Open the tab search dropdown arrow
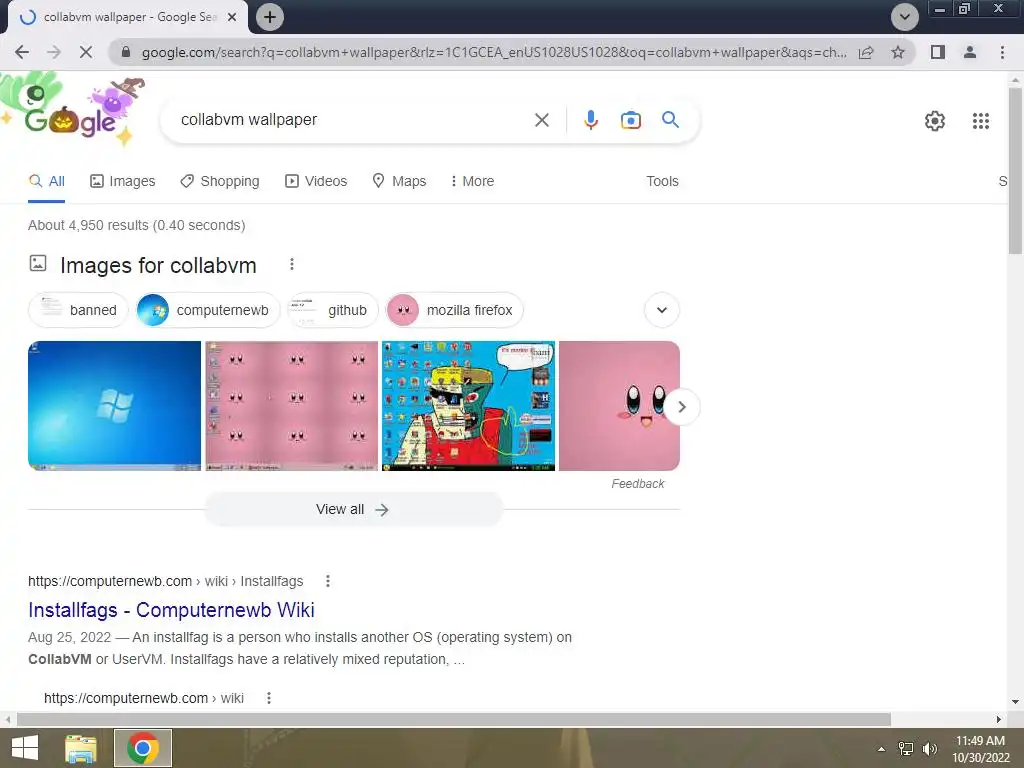Viewport: 1024px width, 768px height. click(904, 17)
